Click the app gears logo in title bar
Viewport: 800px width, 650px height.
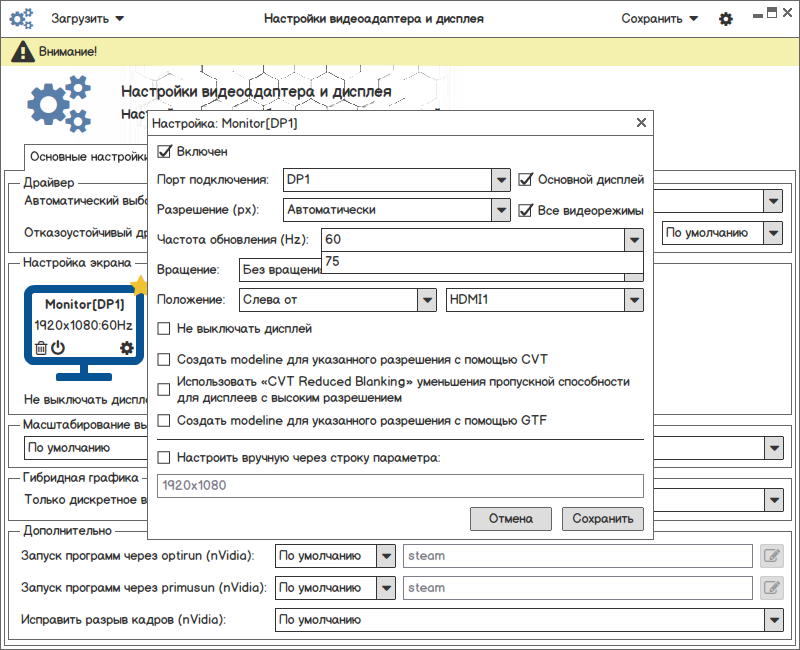pos(21,19)
